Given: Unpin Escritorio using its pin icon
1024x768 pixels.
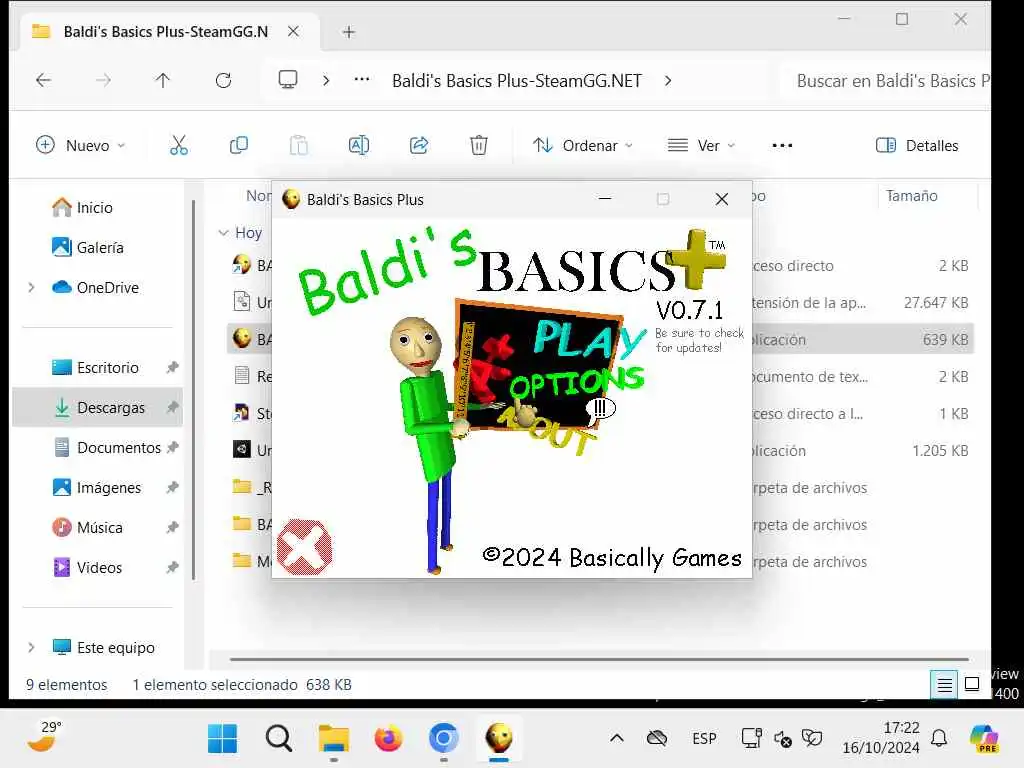Looking at the screenshot, I should click(x=172, y=368).
